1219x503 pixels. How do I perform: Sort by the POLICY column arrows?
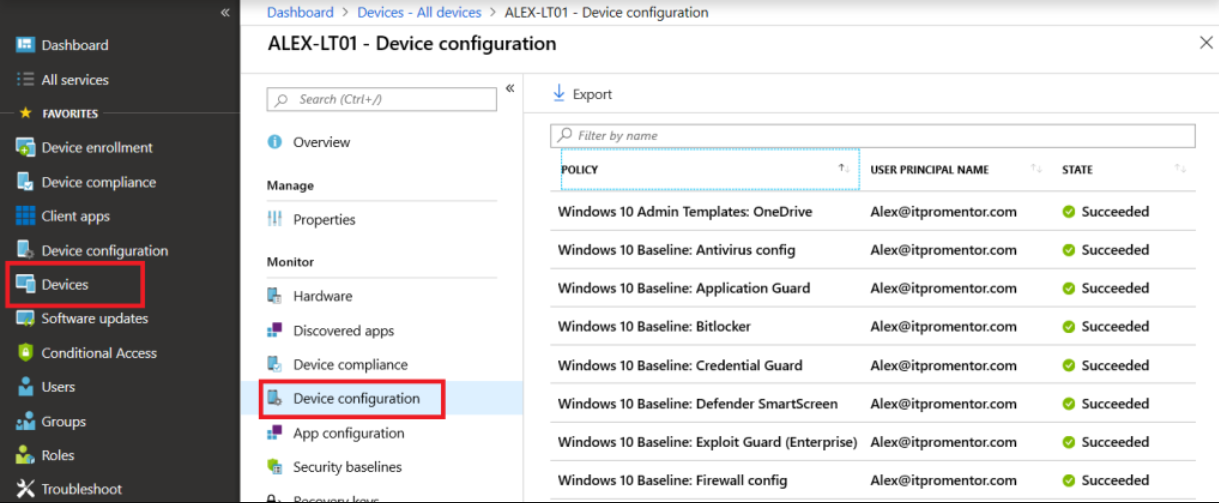[845, 169]
